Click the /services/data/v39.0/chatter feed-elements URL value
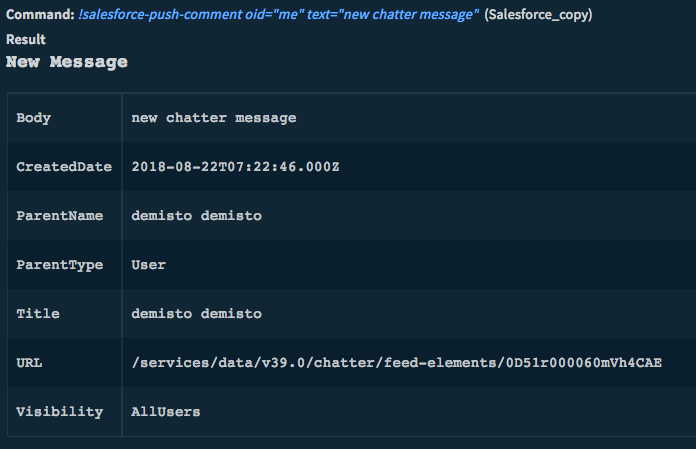 click(x=396, y=363)
